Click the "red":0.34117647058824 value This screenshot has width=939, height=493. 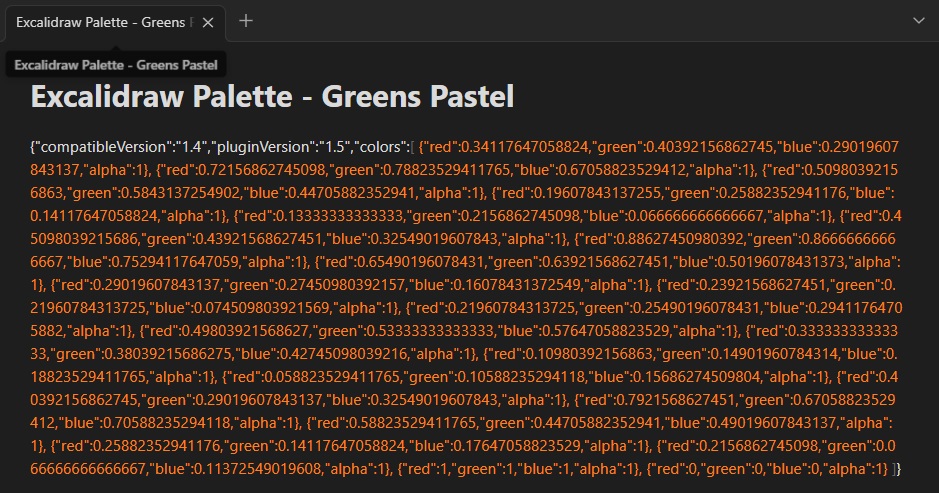coord(508,147)
